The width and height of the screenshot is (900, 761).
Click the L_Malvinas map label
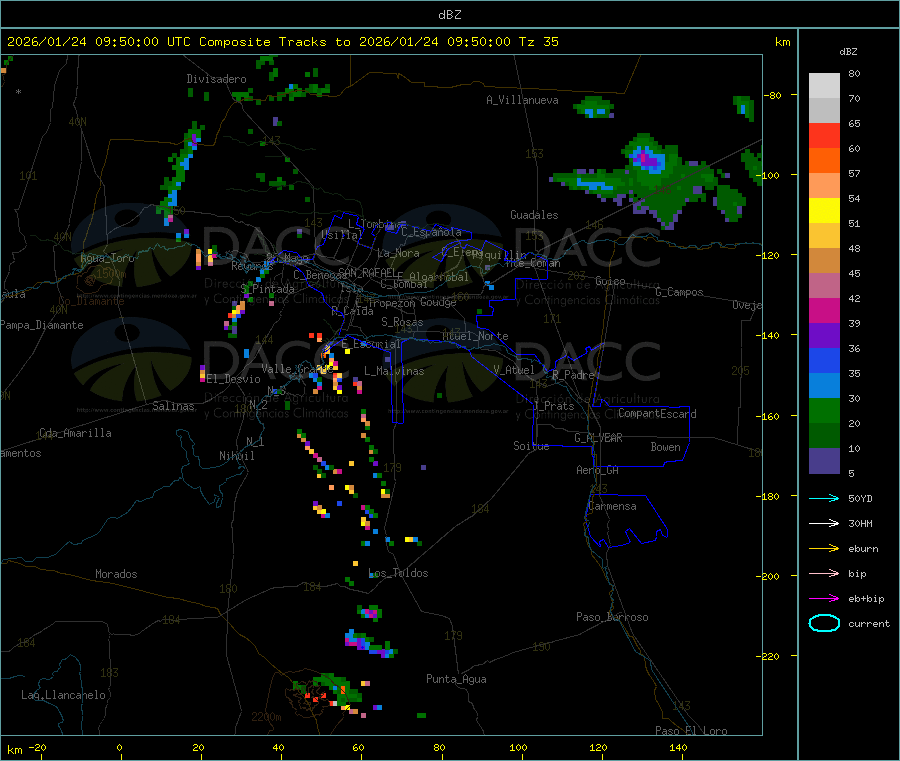click(394, 371)
